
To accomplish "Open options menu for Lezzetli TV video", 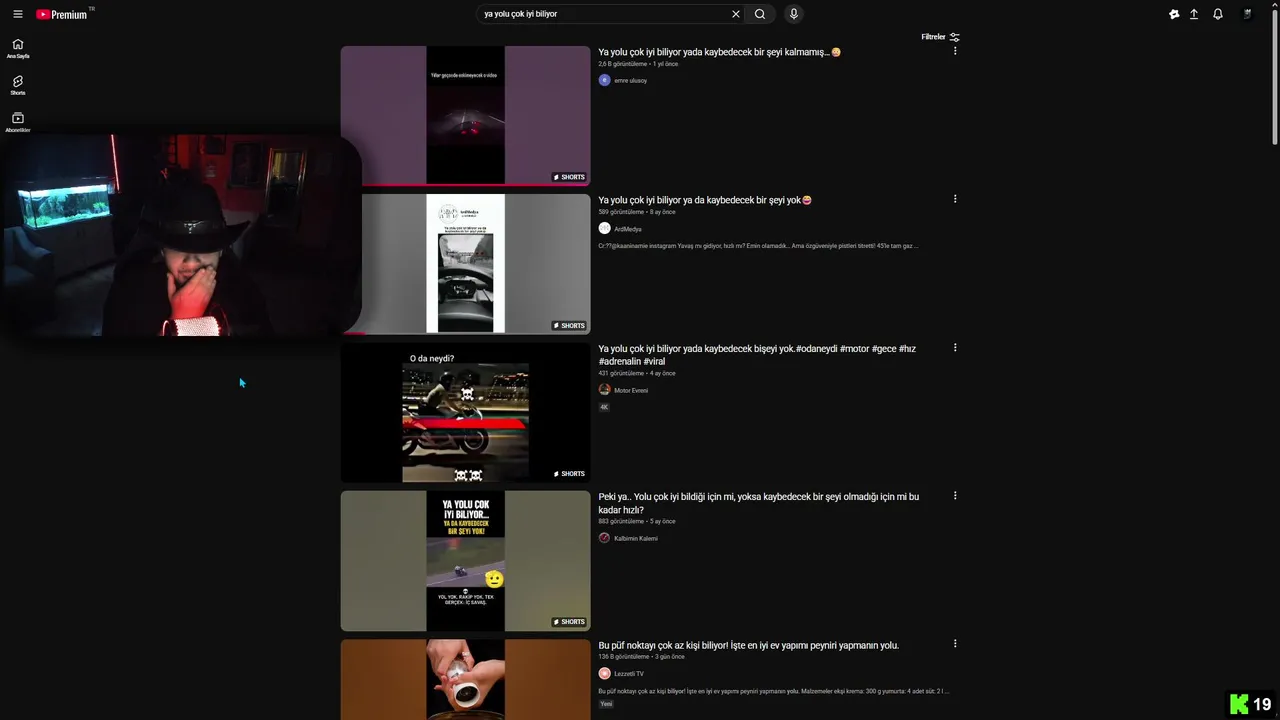I will 955,644.
